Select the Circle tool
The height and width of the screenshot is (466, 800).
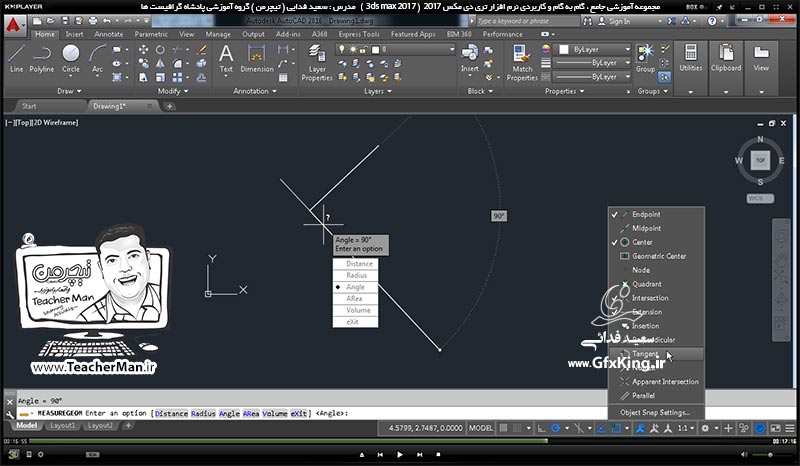(70, 59)
